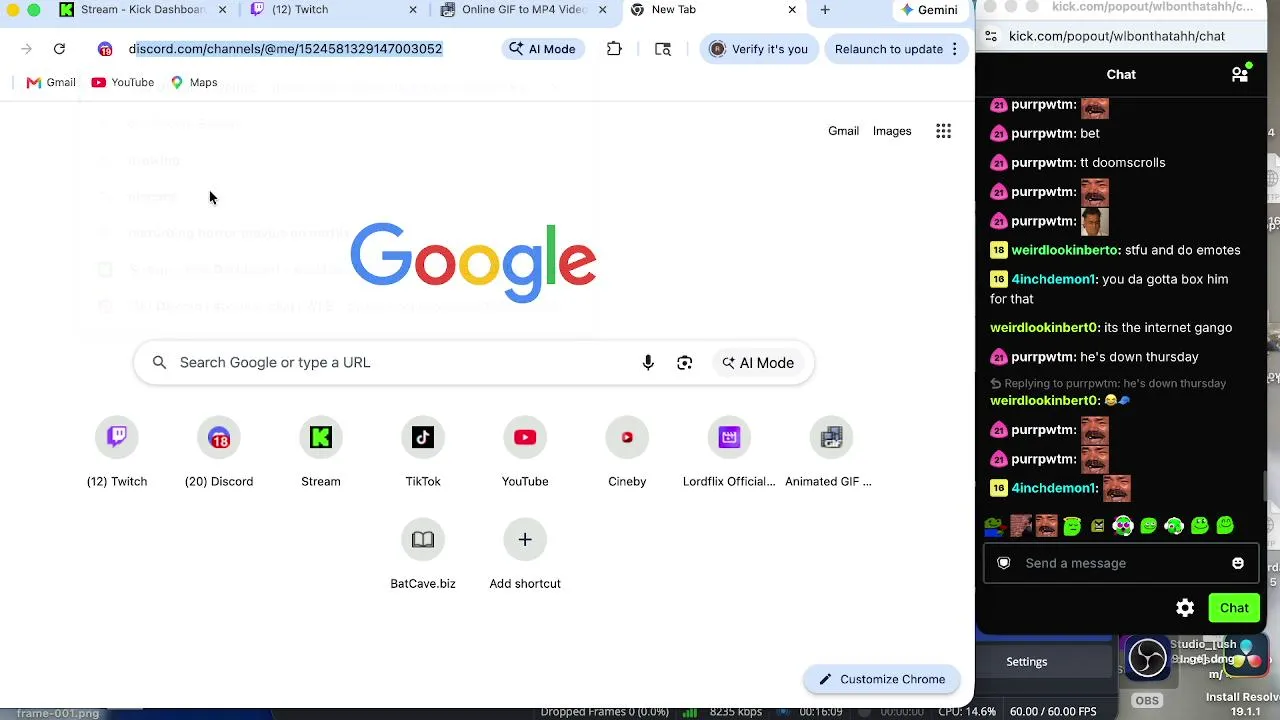Click Customize Chrome

[x=882, y=680]
